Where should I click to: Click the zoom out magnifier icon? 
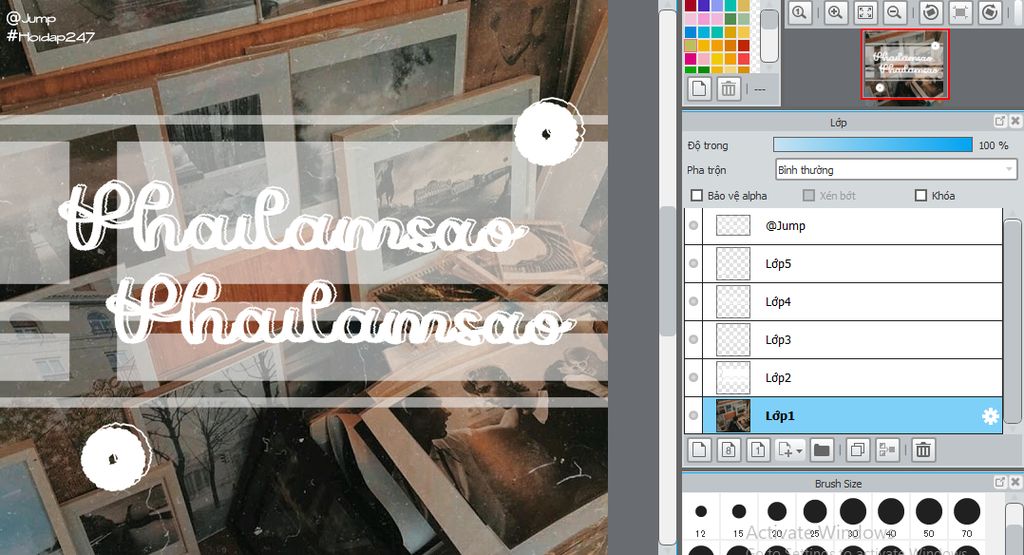pyautogui.click(x=895, y=12)
